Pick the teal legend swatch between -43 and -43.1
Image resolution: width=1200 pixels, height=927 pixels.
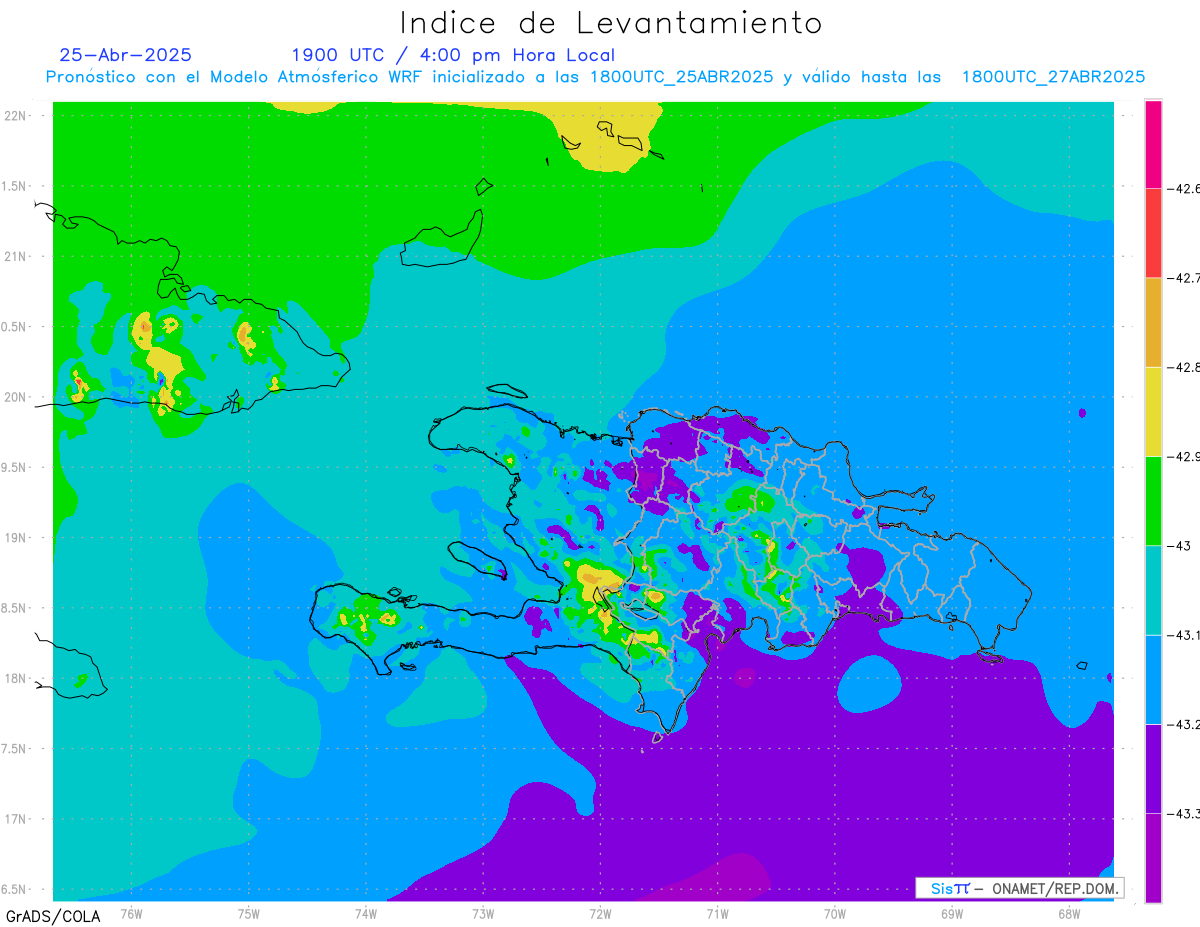pos(1153,590)
